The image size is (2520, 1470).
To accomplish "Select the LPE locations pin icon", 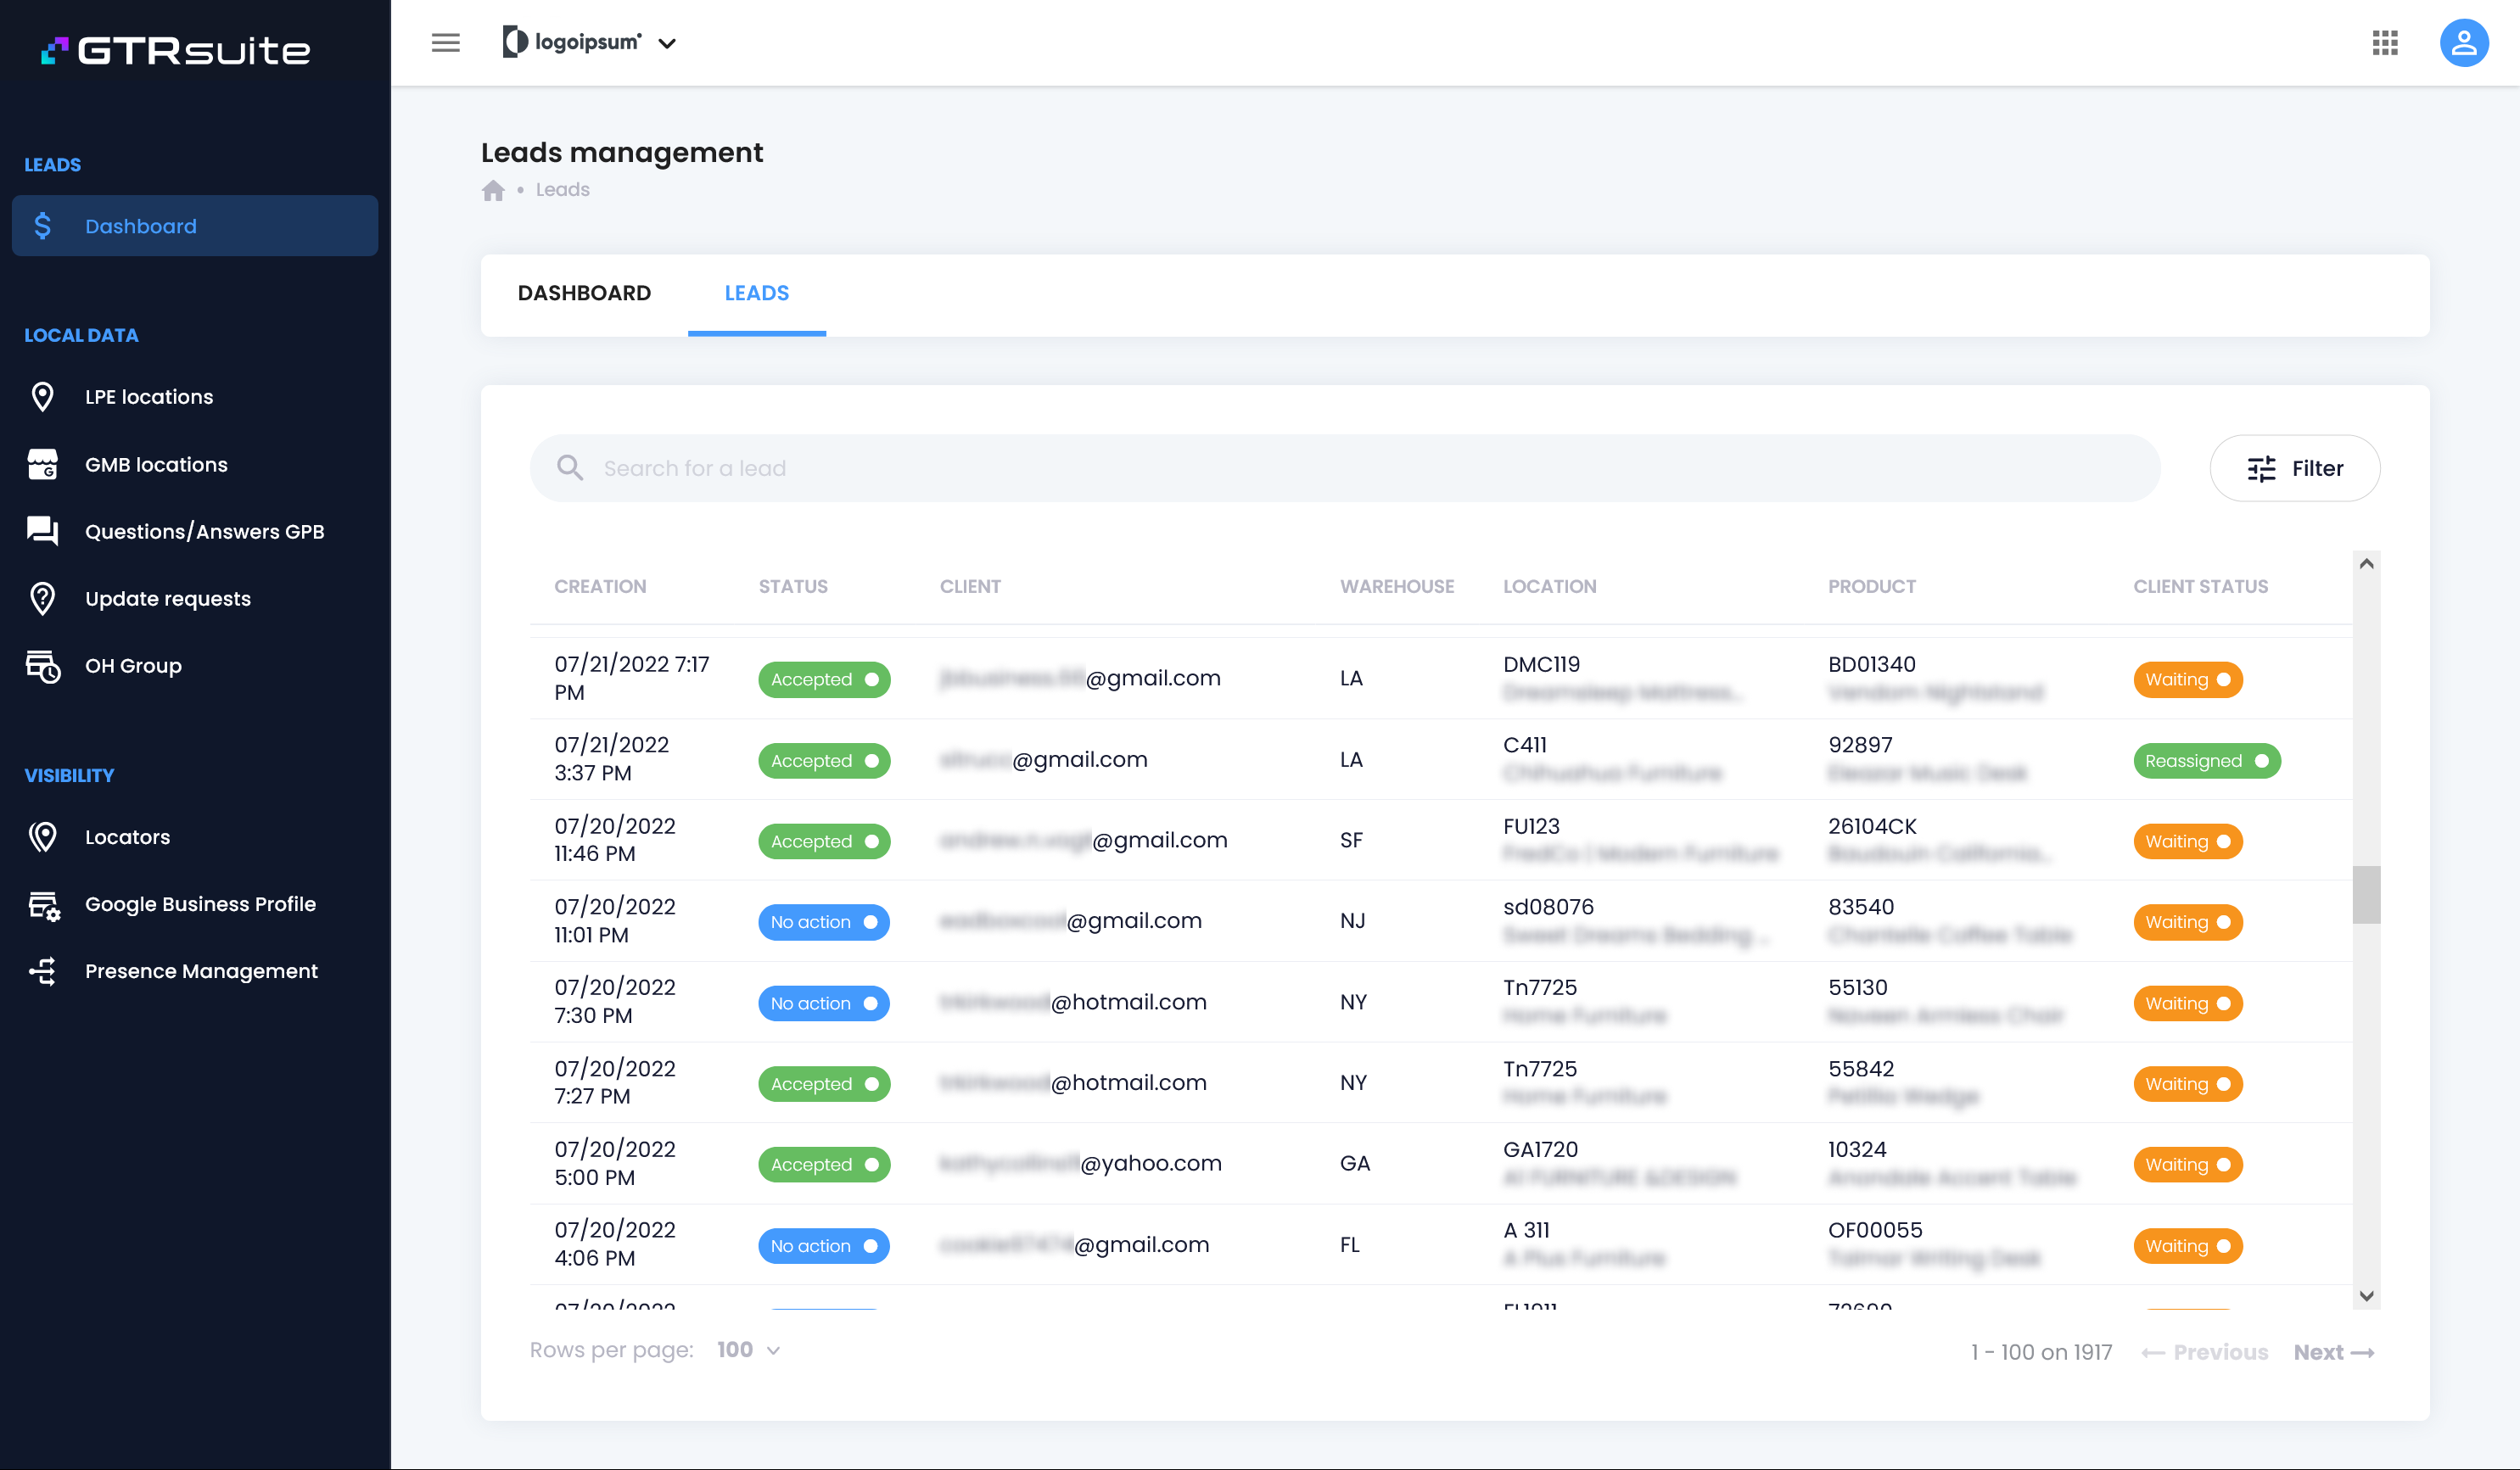I will [42, 396].
